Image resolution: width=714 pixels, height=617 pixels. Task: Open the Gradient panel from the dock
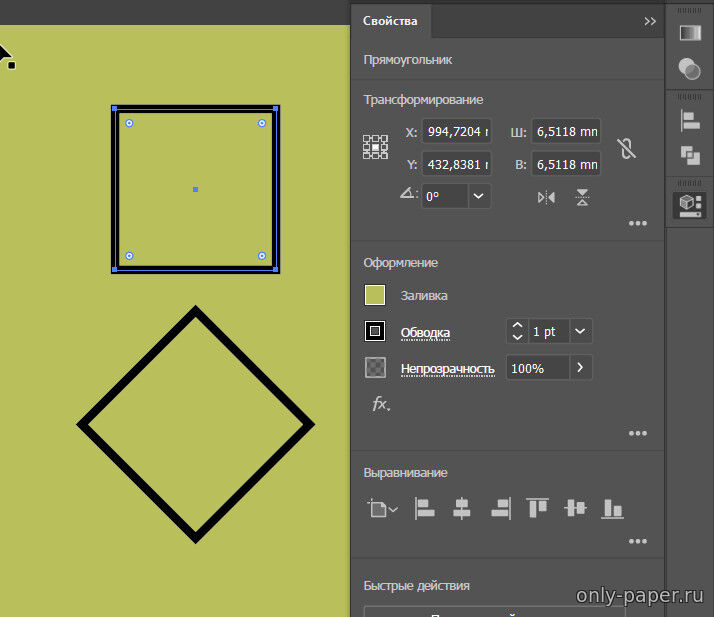(690, 33)
